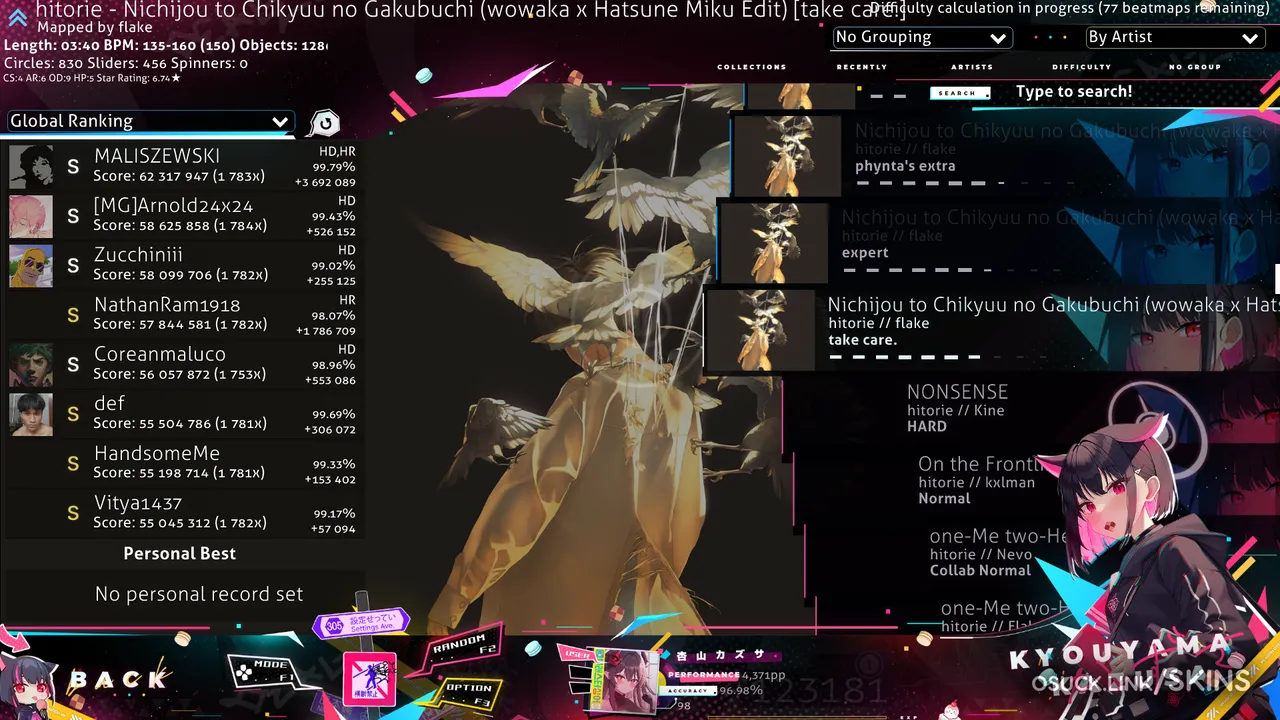Click Coreanmaluco's player avatar

tap(31, 365)
